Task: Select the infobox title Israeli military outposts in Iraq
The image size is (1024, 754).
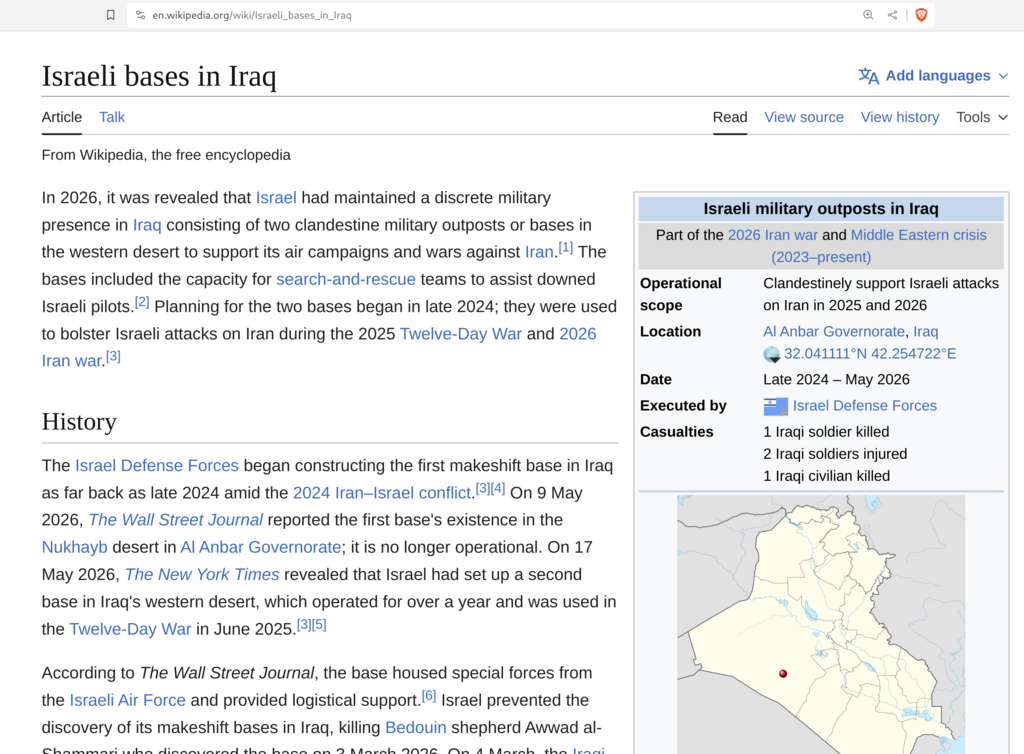Action: (821, 209)
